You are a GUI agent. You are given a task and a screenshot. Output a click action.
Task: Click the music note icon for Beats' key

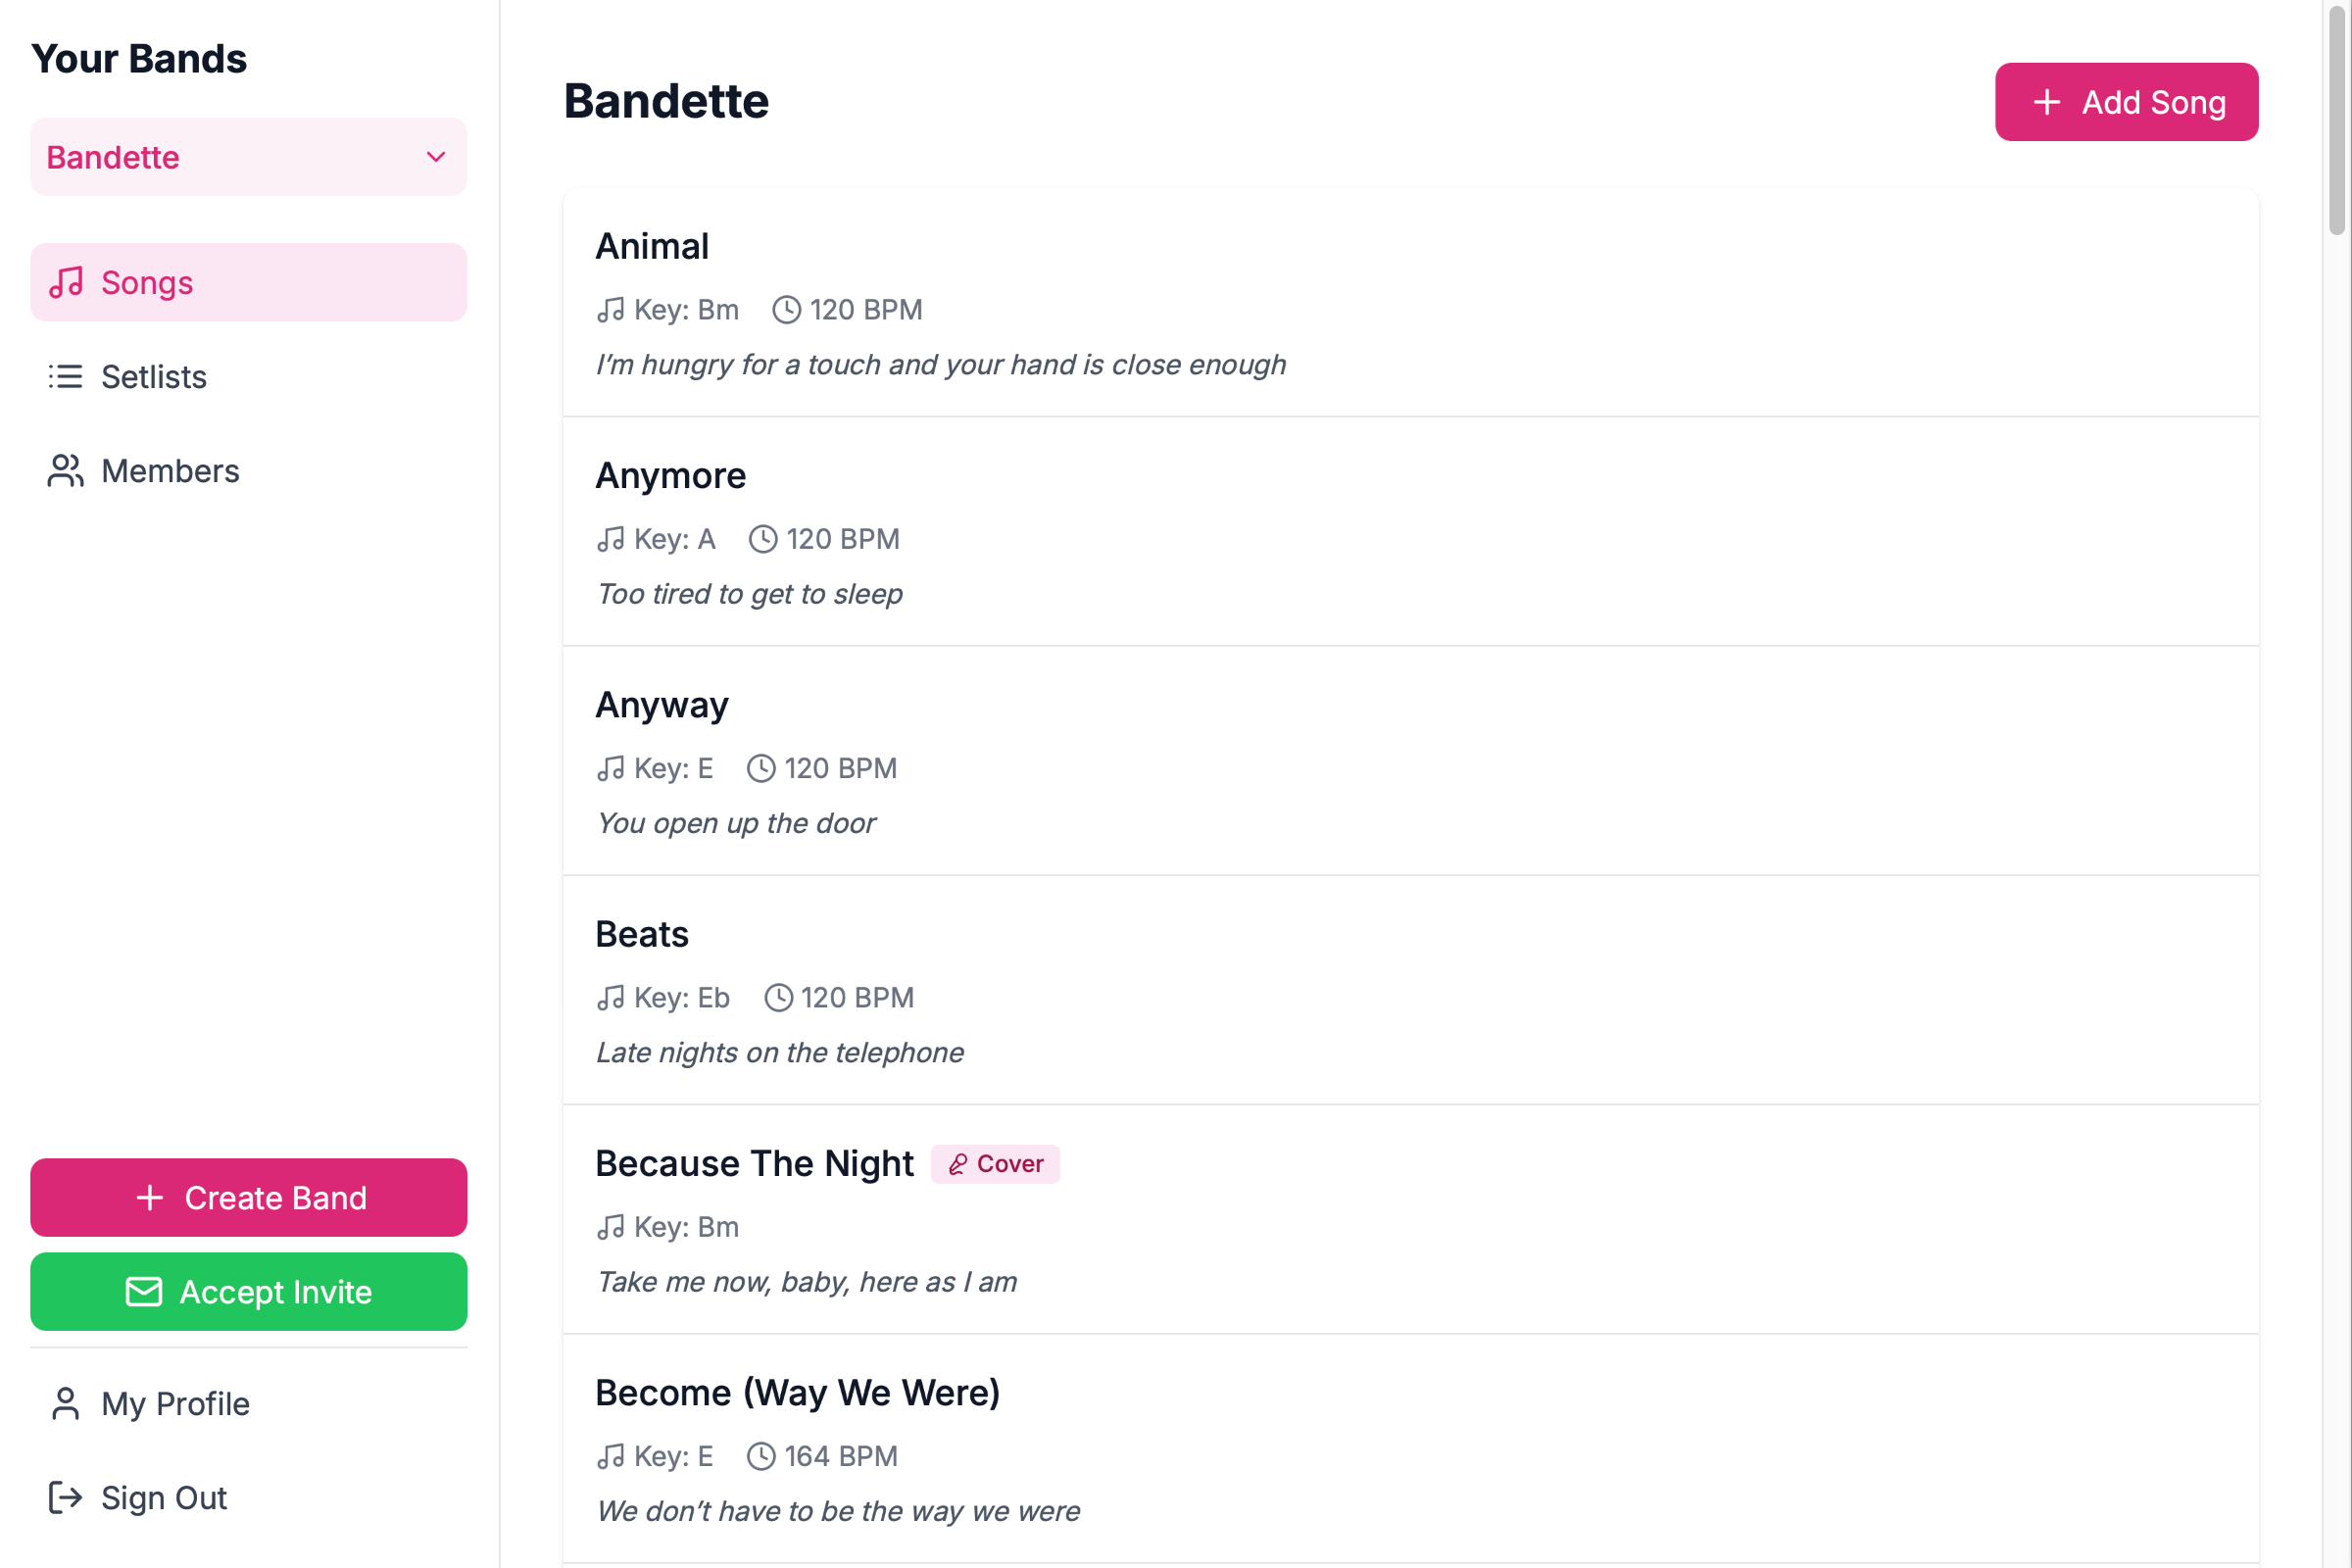[611, 997]
